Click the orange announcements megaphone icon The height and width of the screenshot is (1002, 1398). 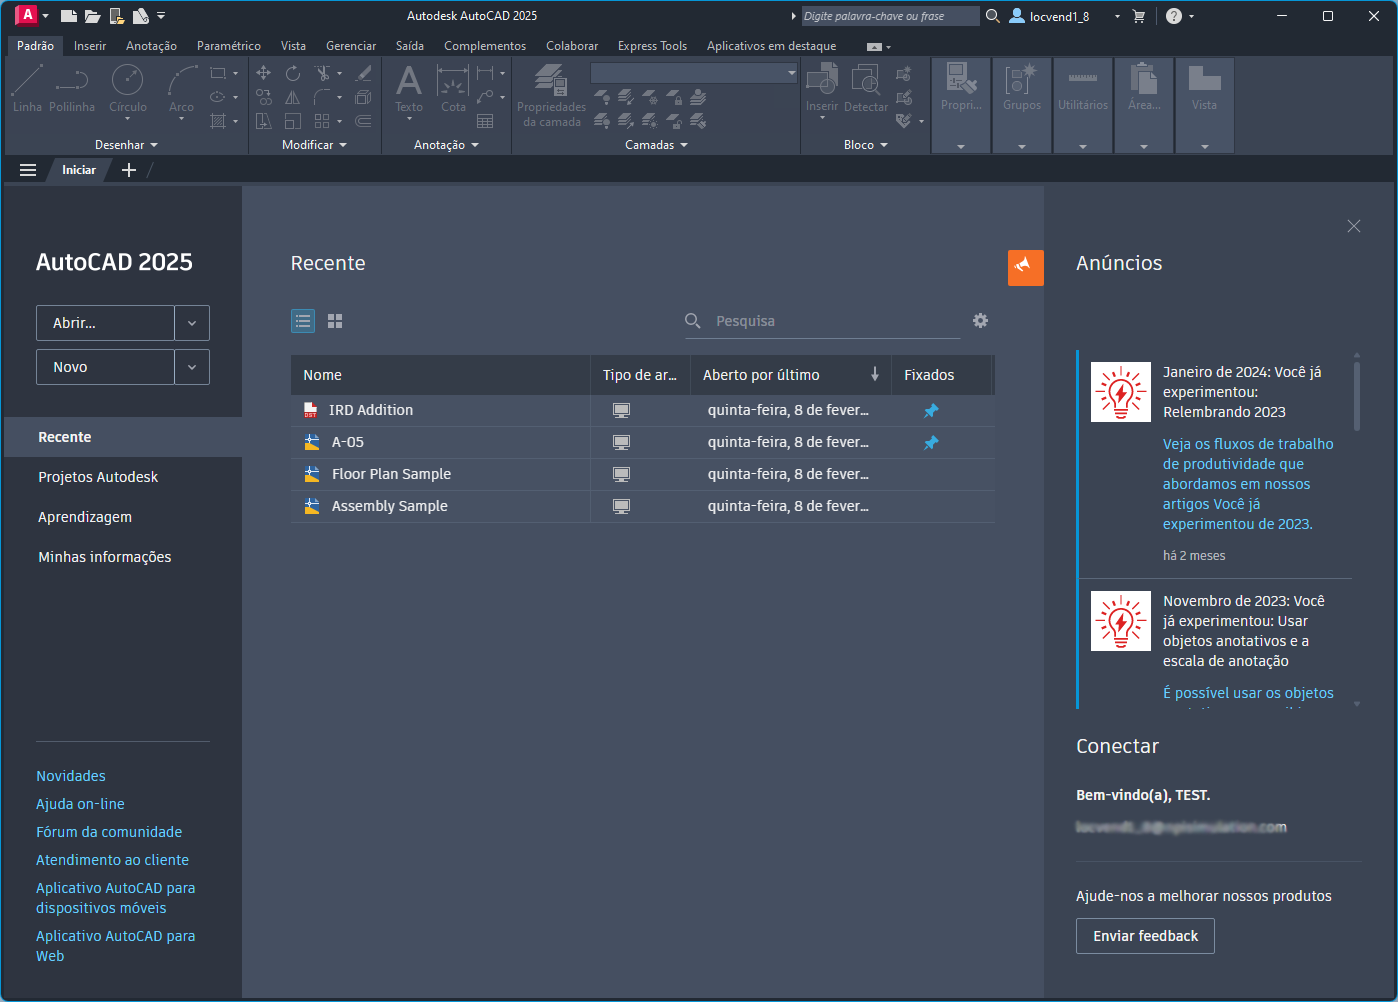(x=1026, y=268)
